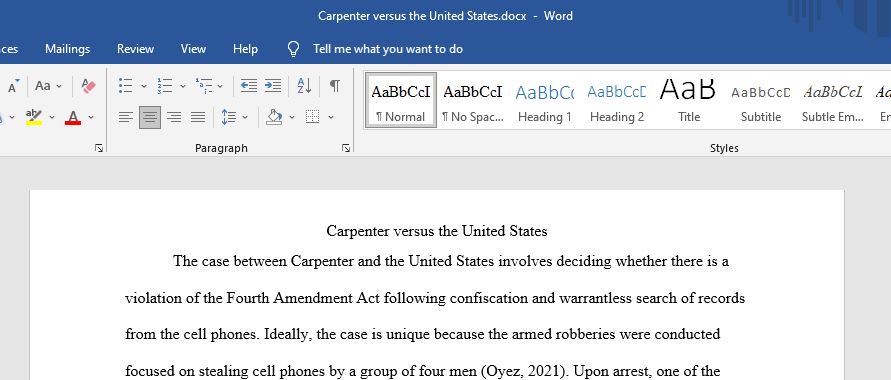This screenshot has width=891, height=380.
Task: Open the Multilevel List dropdown arrow
Action: tap(220, 86)
